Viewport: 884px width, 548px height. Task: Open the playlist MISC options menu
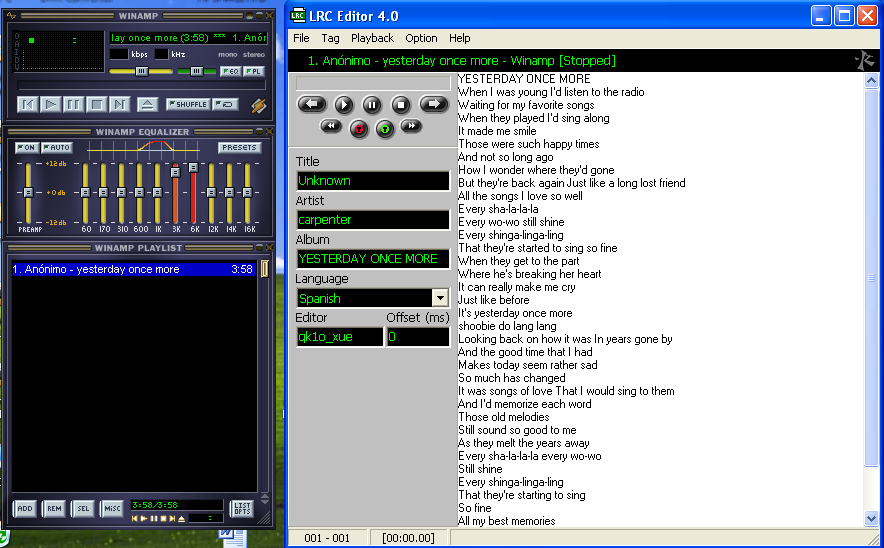111,509
